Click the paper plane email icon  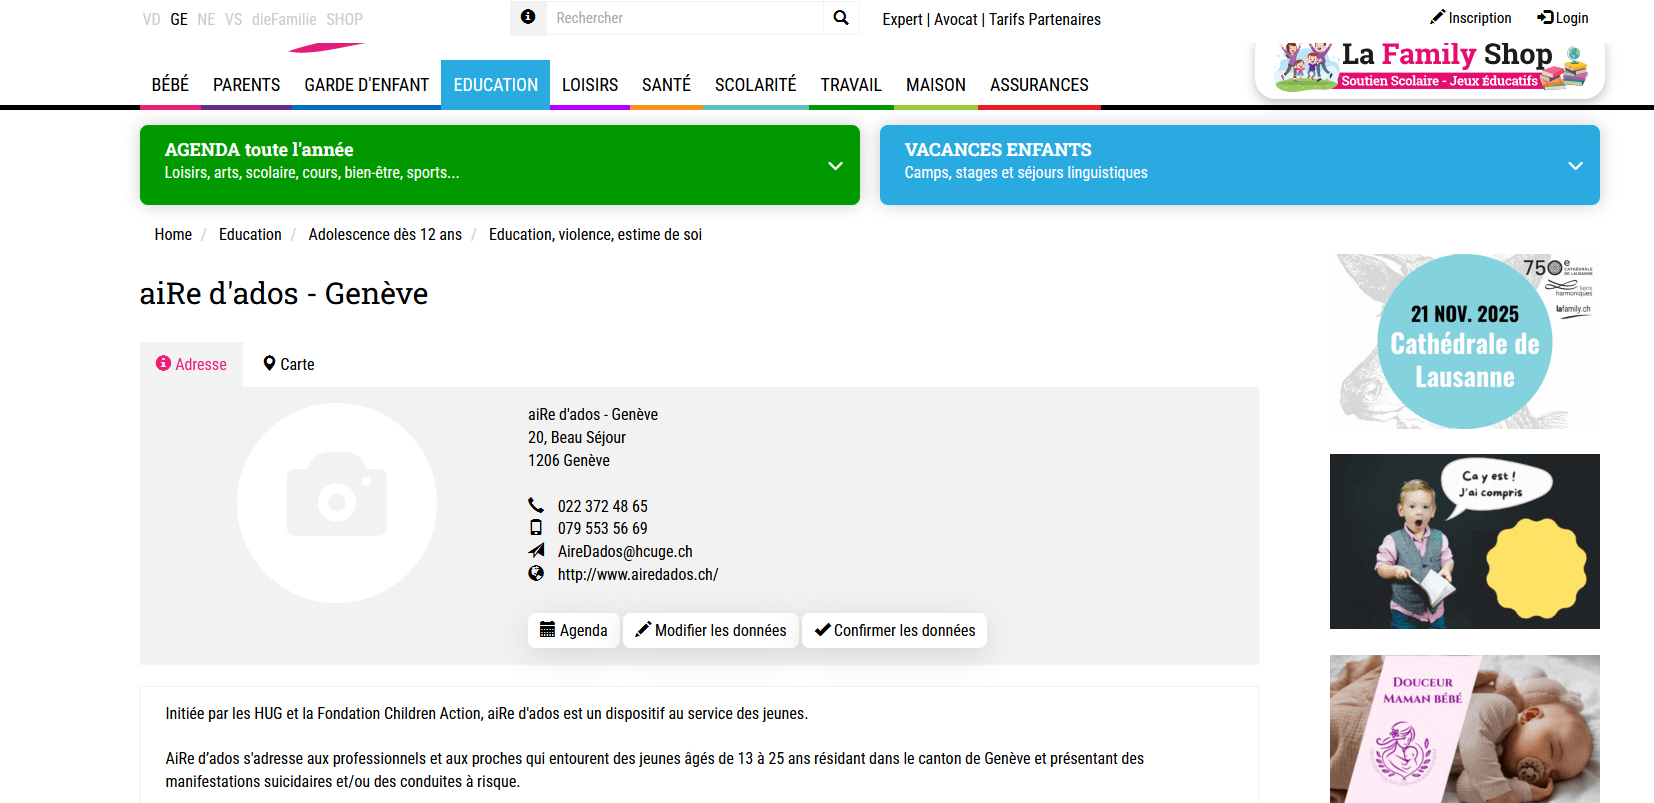(x=536, y=551)
